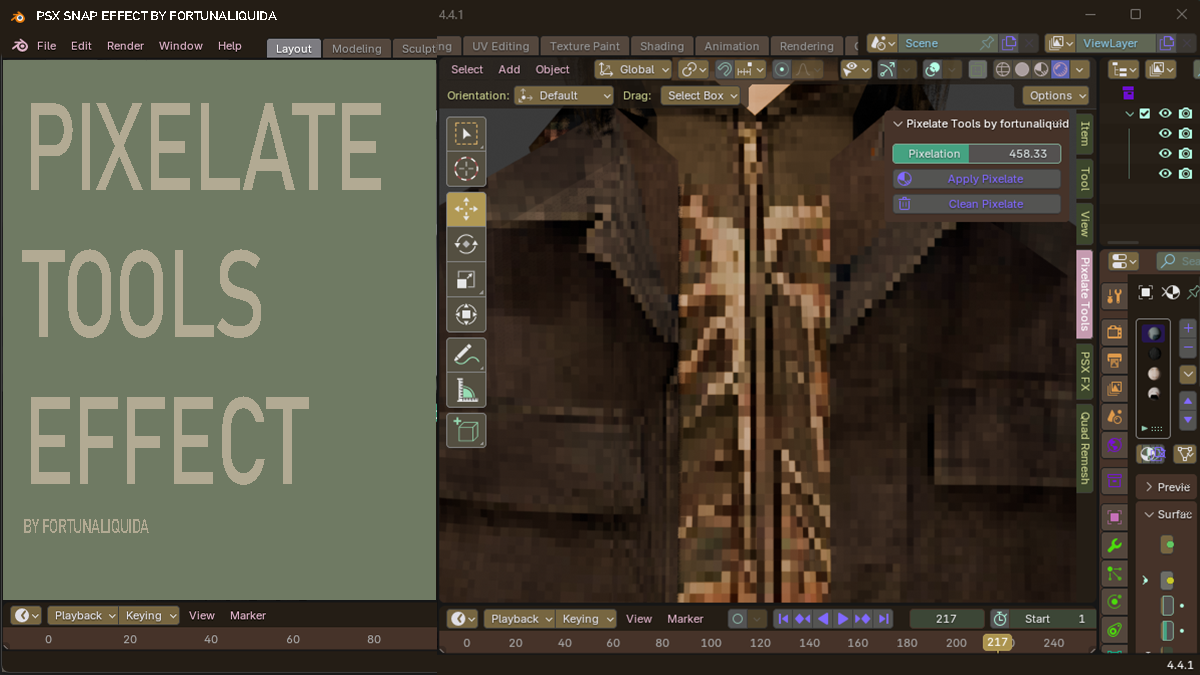This screenshot has height=675, width=1200.
Task: Open the Modifiers wrench tab icon
Action: tap(1114, 546)
